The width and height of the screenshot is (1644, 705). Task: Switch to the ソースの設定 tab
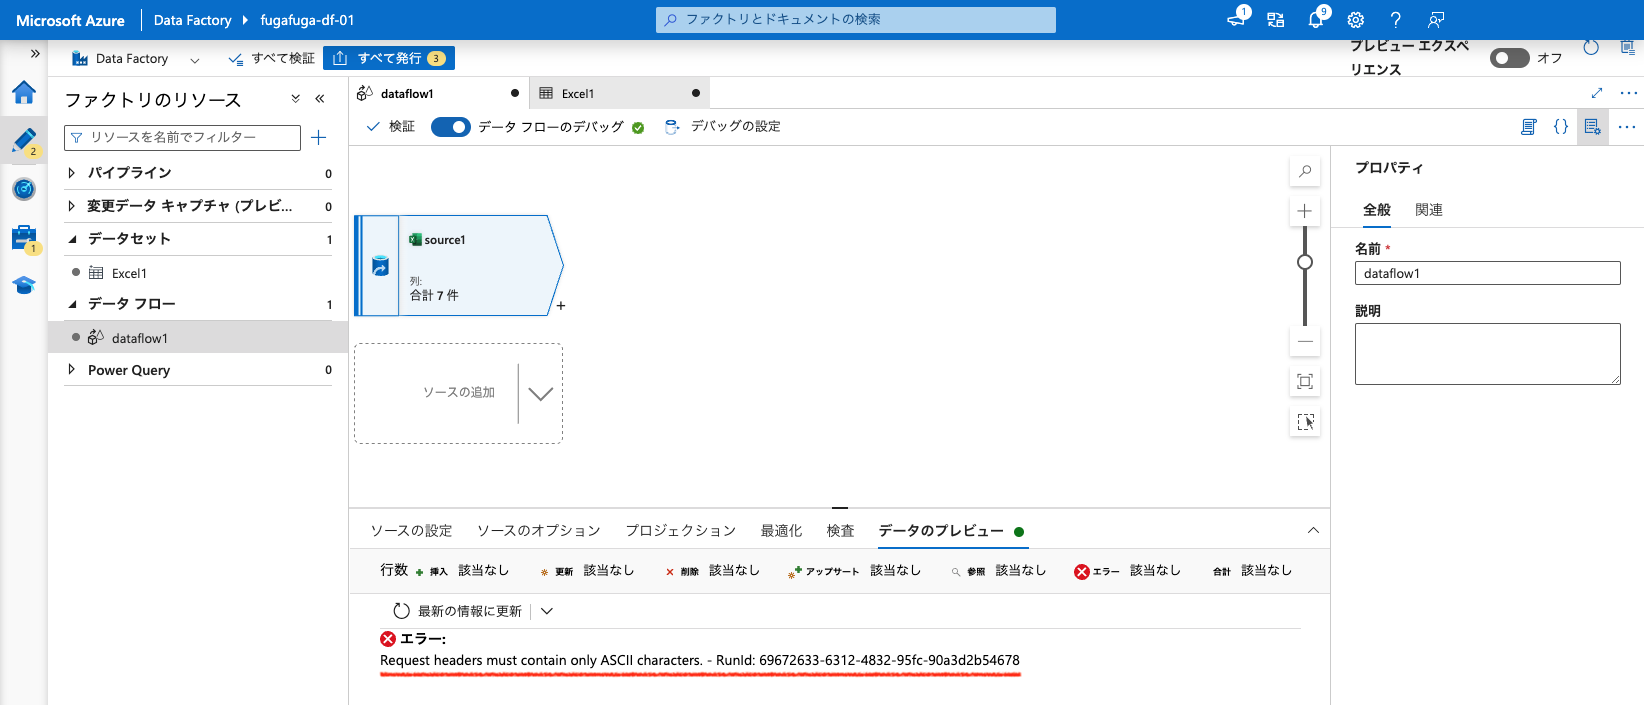411,531
